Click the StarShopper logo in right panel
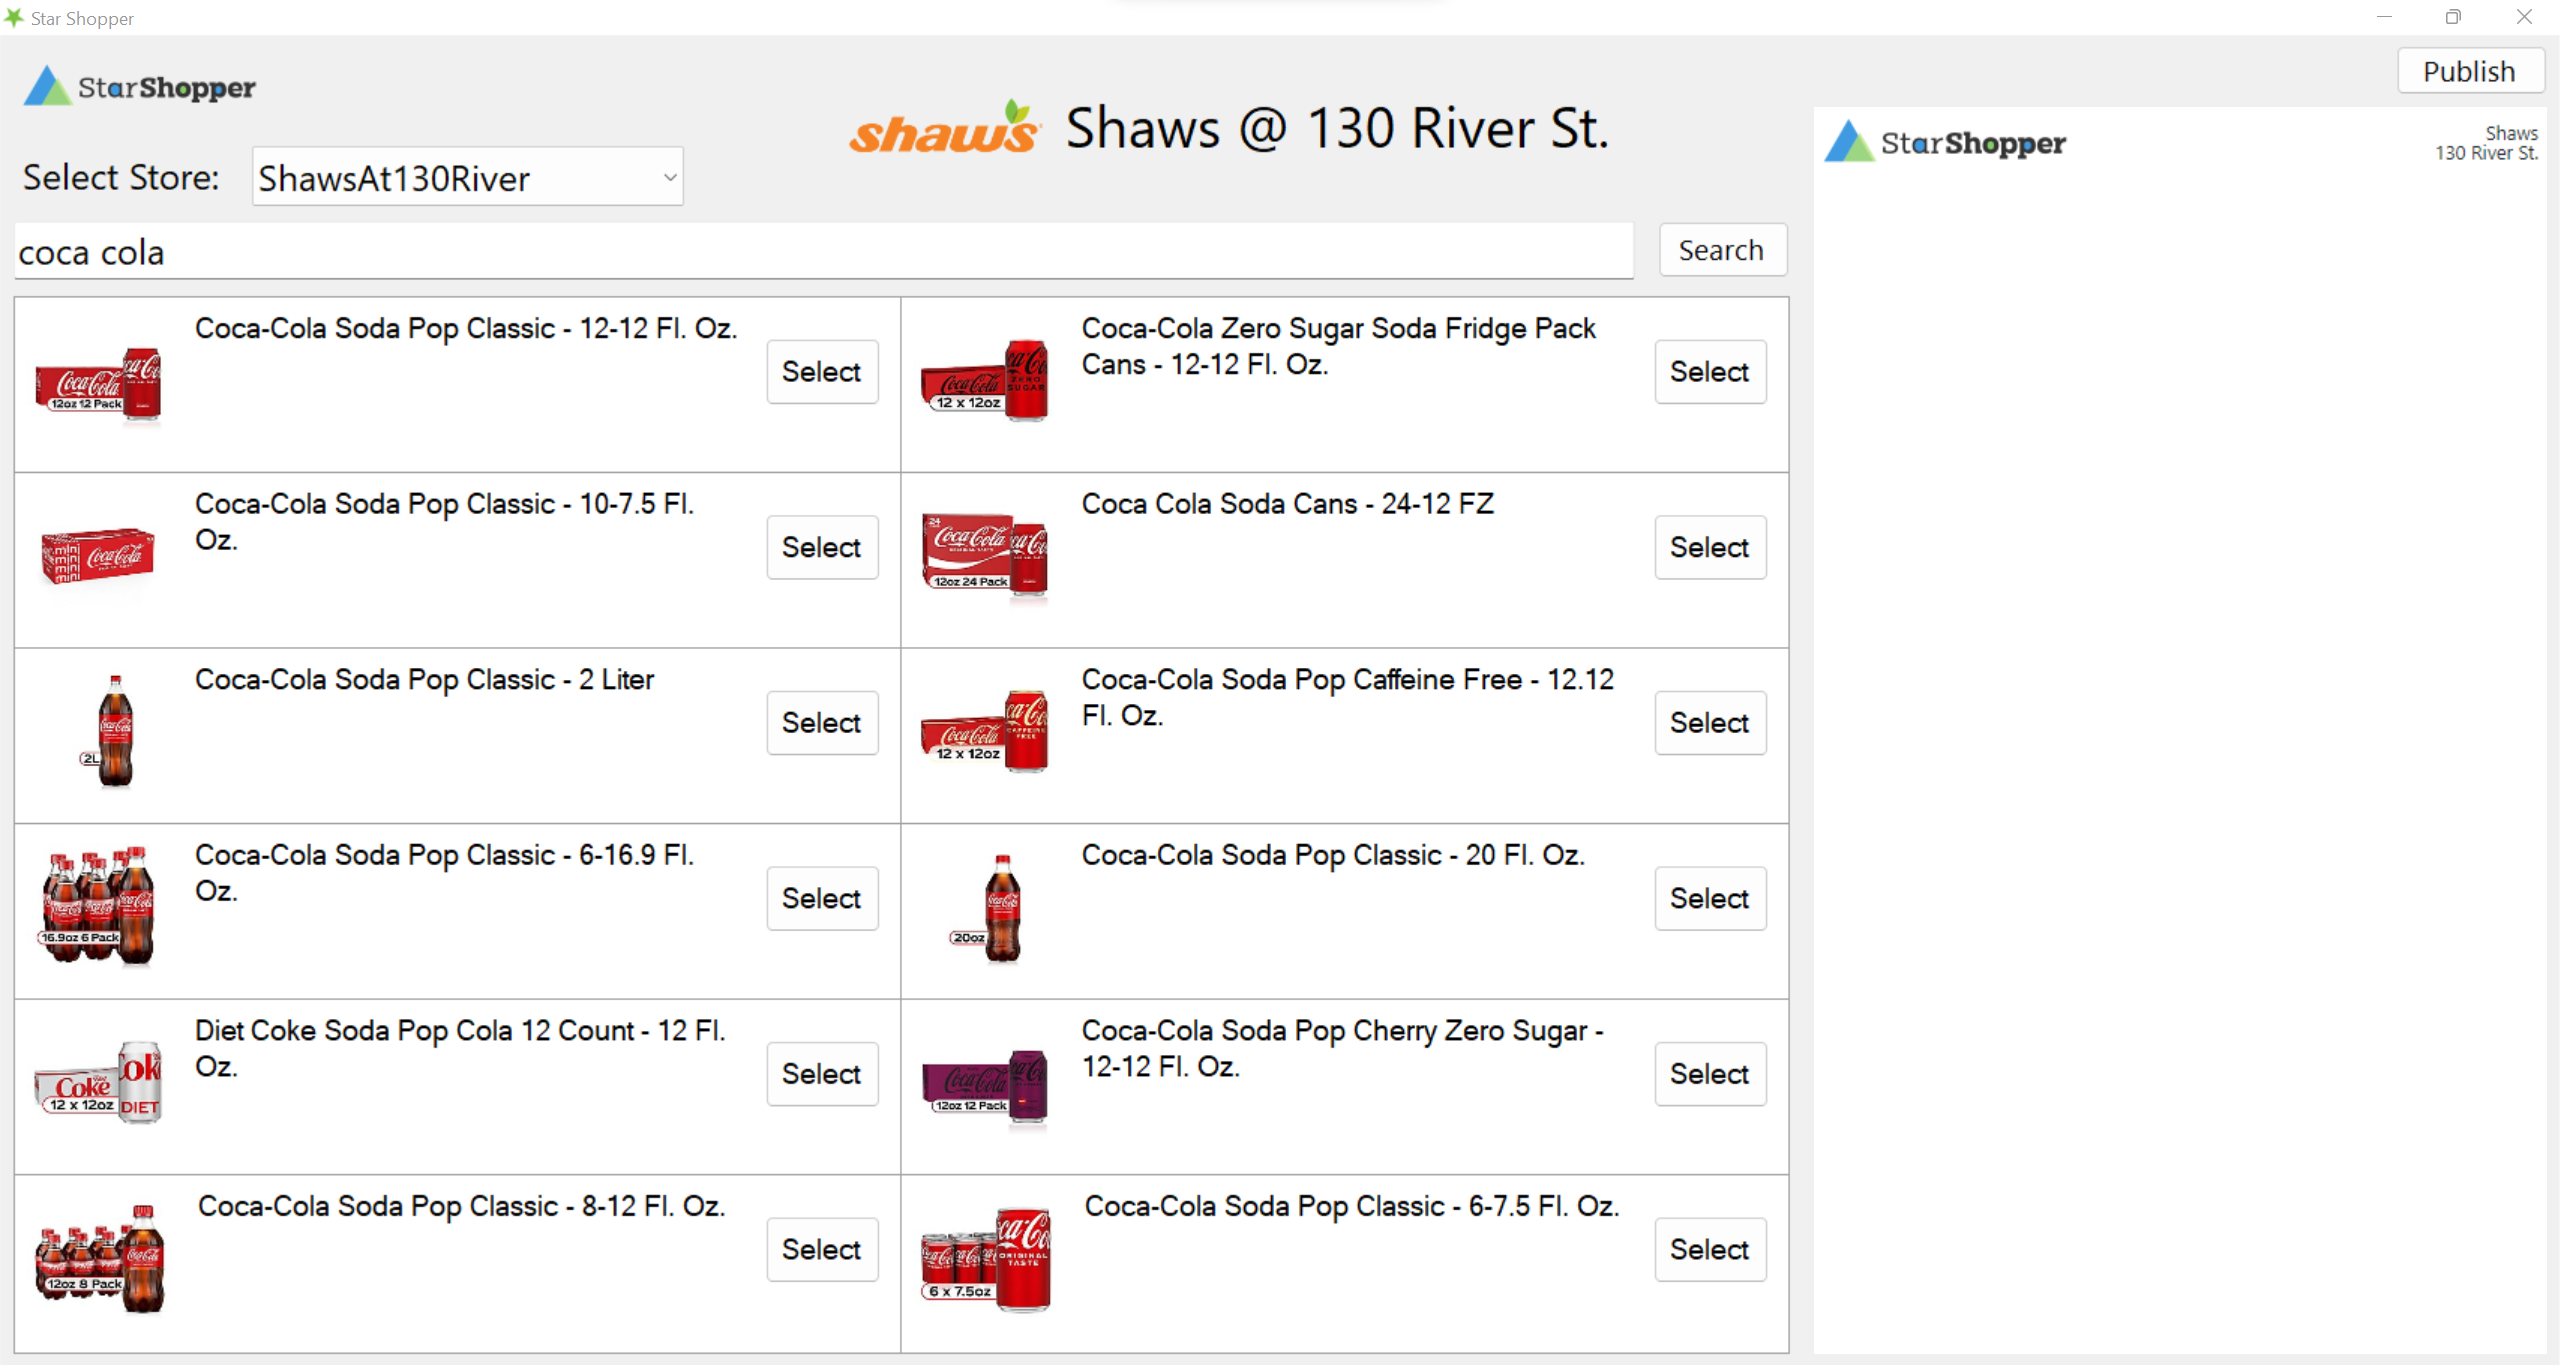This screenshot has width=2560, height=1365. [1944, 142]
